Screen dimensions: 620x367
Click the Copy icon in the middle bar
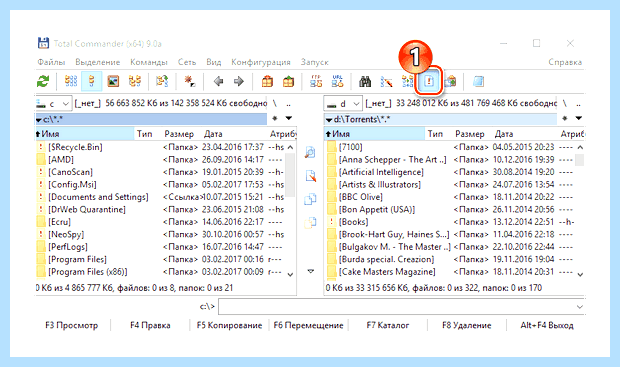click(310, 199)
